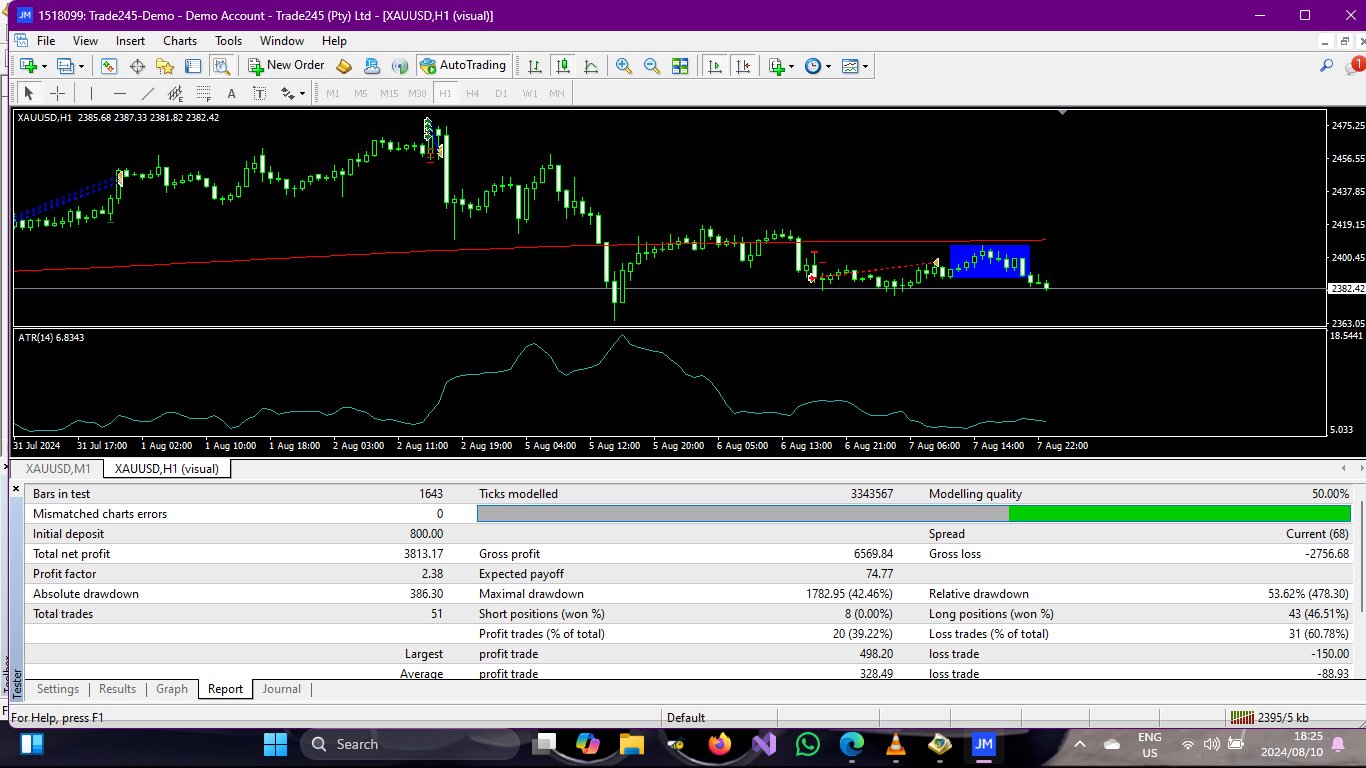Activate the standard cursor arrow mode
The width and height of the screenshot is (1366, 768).
(x=29, y=93)
